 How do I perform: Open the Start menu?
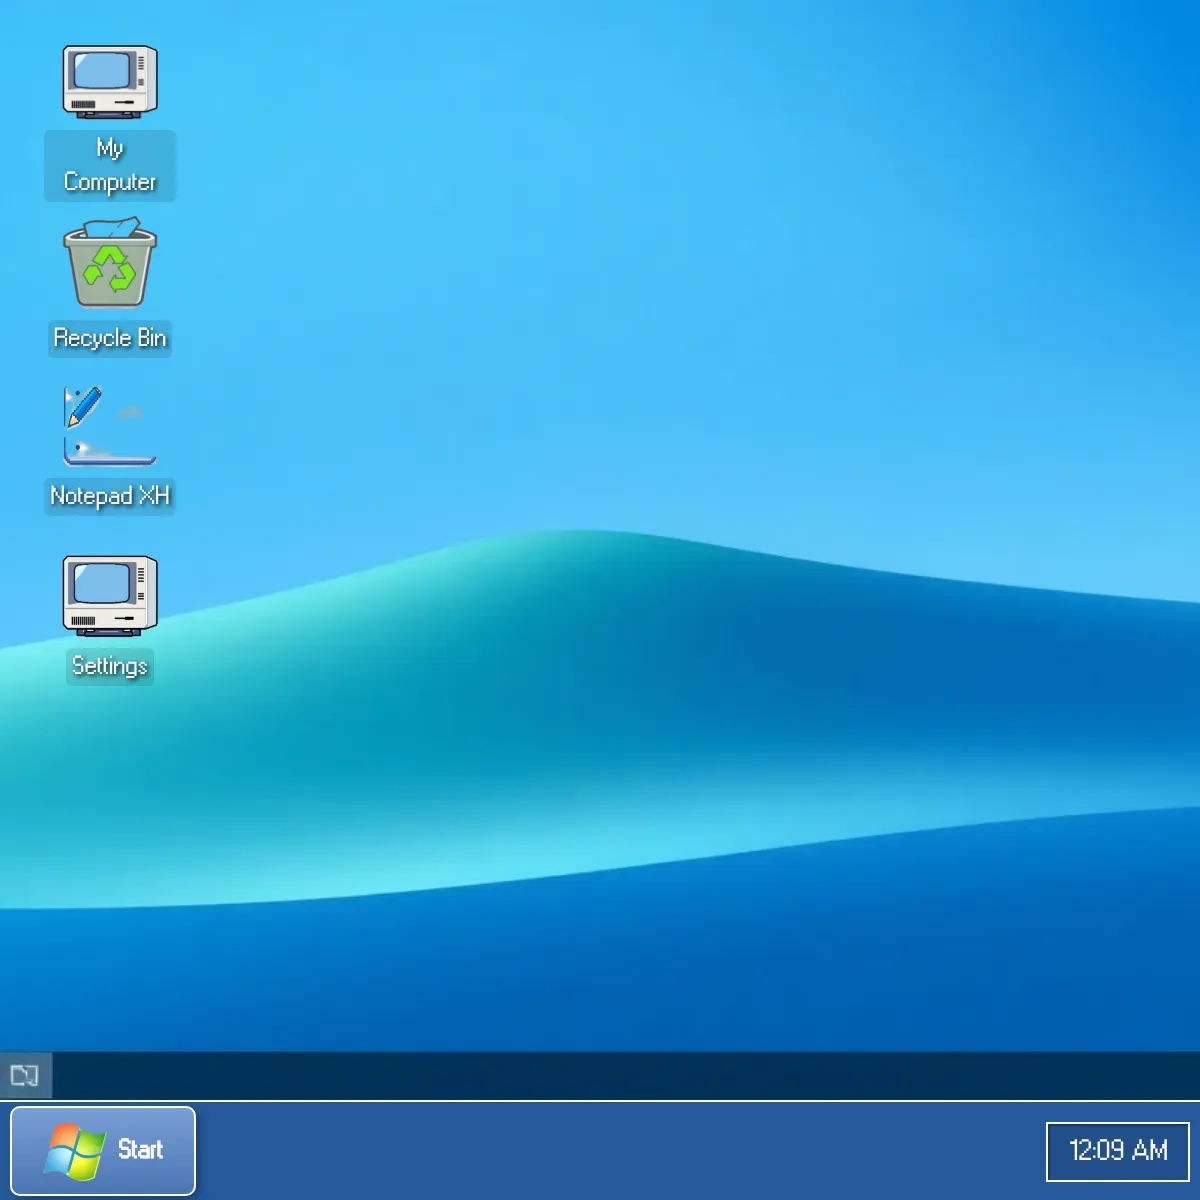(102, 1150)
